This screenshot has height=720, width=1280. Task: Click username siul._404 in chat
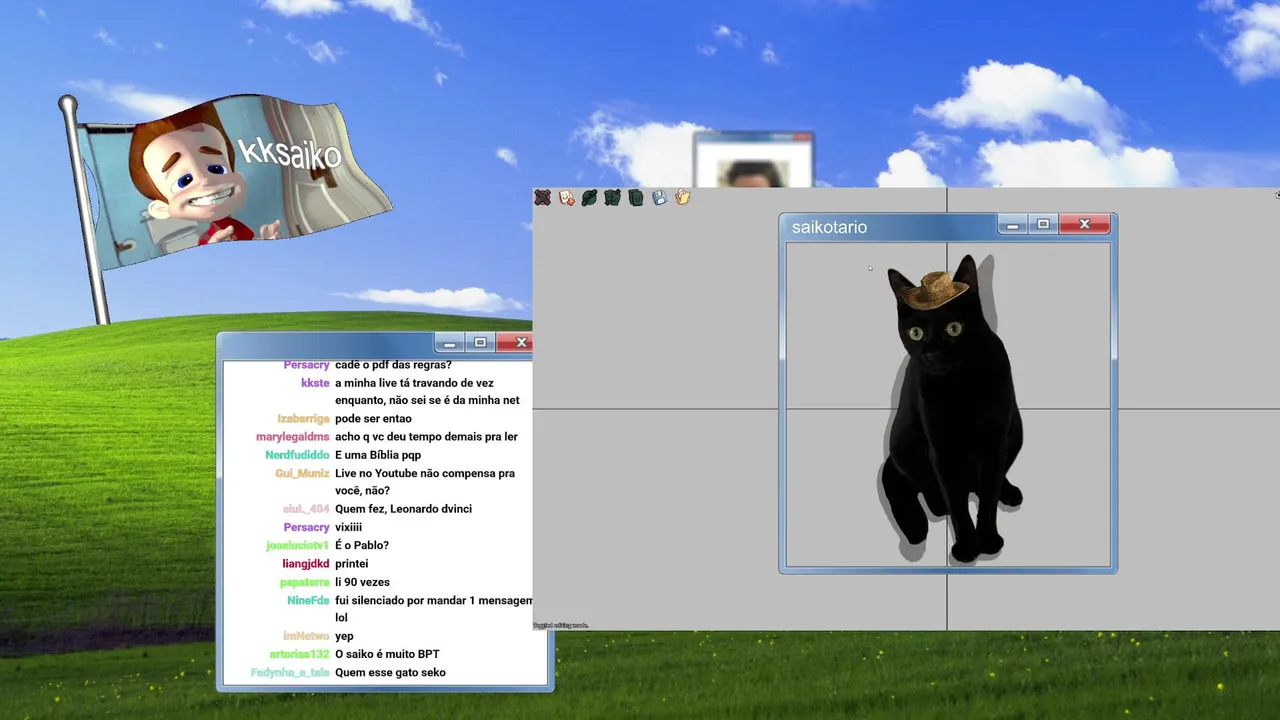point(306,509)
